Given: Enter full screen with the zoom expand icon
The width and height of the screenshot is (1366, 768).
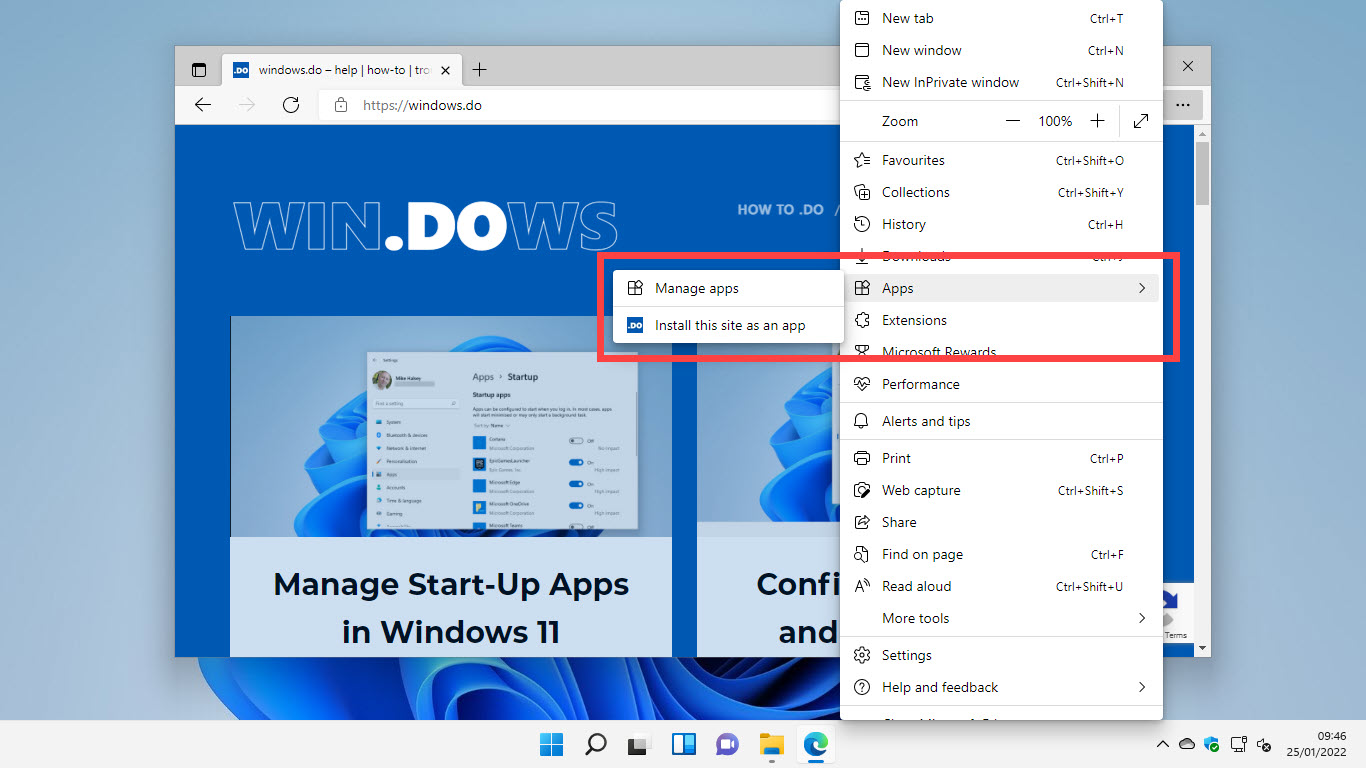Looking at the screenshot, I should tap(1141, 121).
